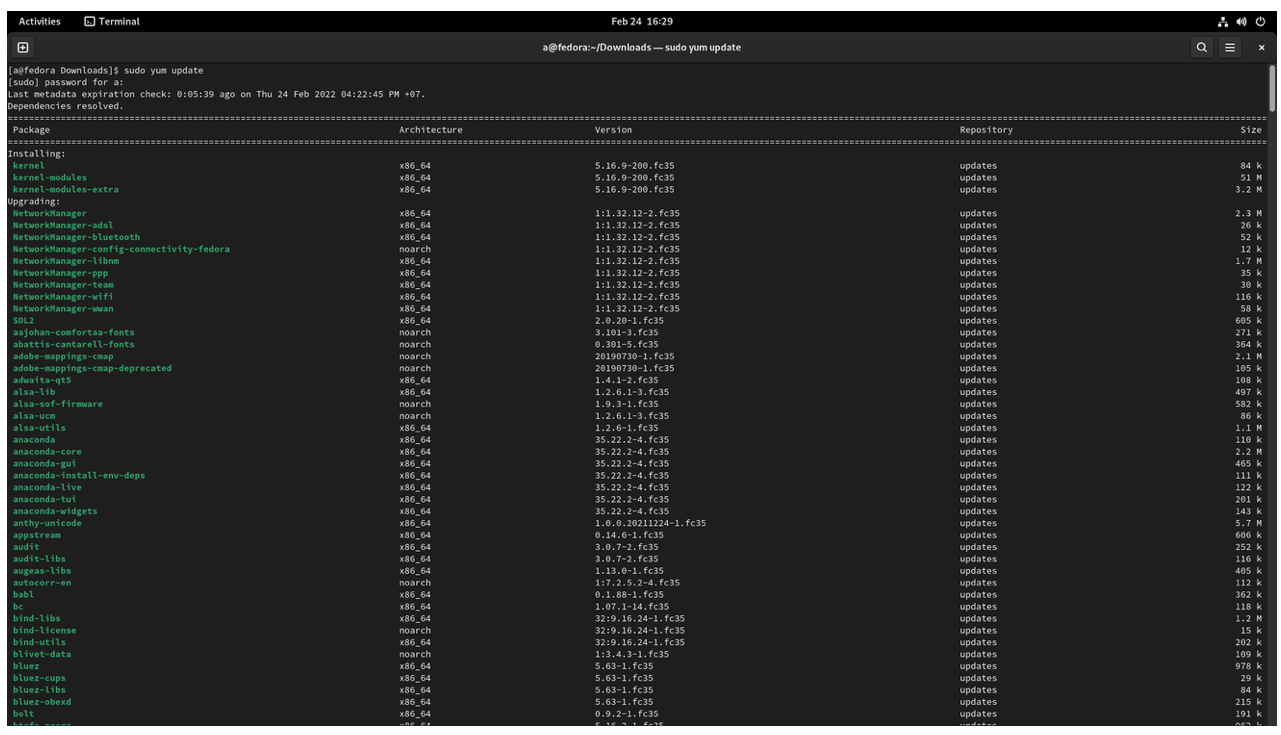The image size is (1281, 735).
Task: Click the audit-libs package name
Action: click(x=39, y=559)
